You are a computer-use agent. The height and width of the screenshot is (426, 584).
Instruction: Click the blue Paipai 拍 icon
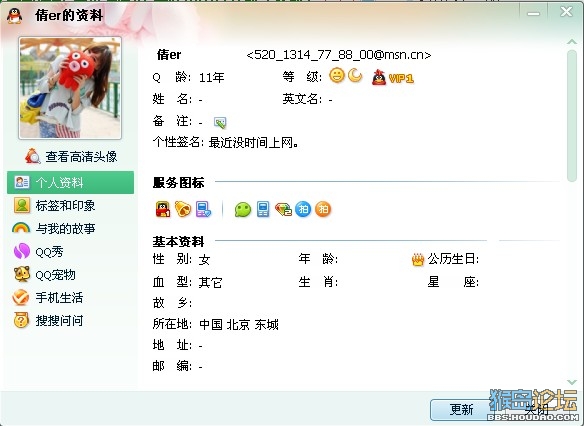[303, 209]
